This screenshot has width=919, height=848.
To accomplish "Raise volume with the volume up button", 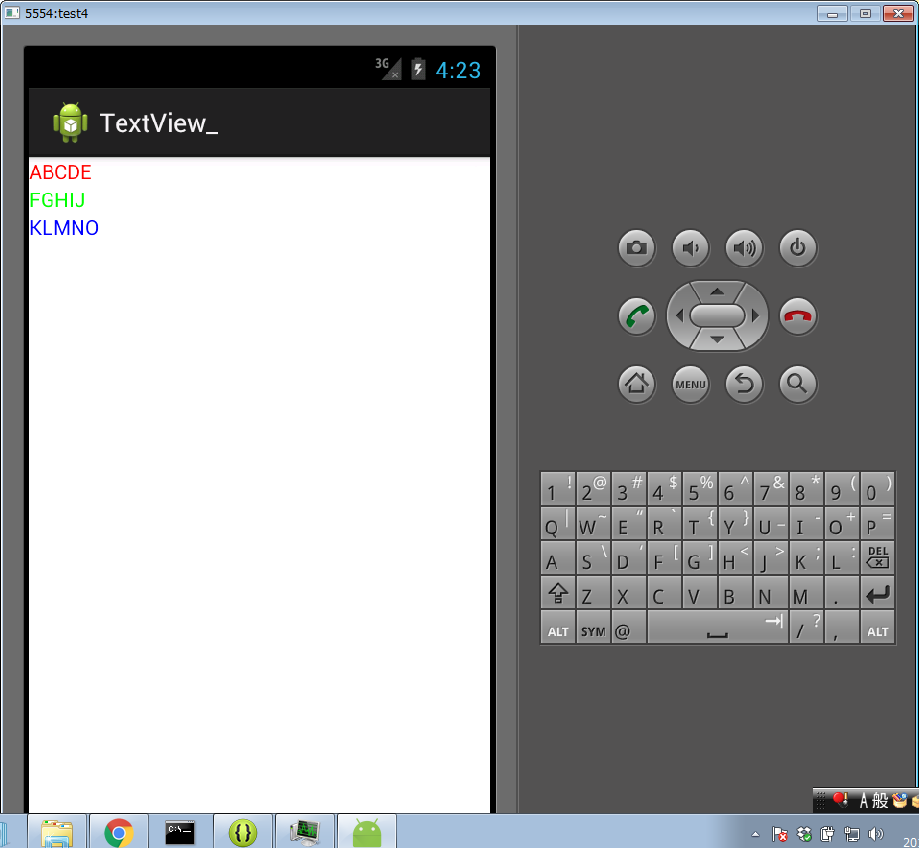I will click(744, 248).
